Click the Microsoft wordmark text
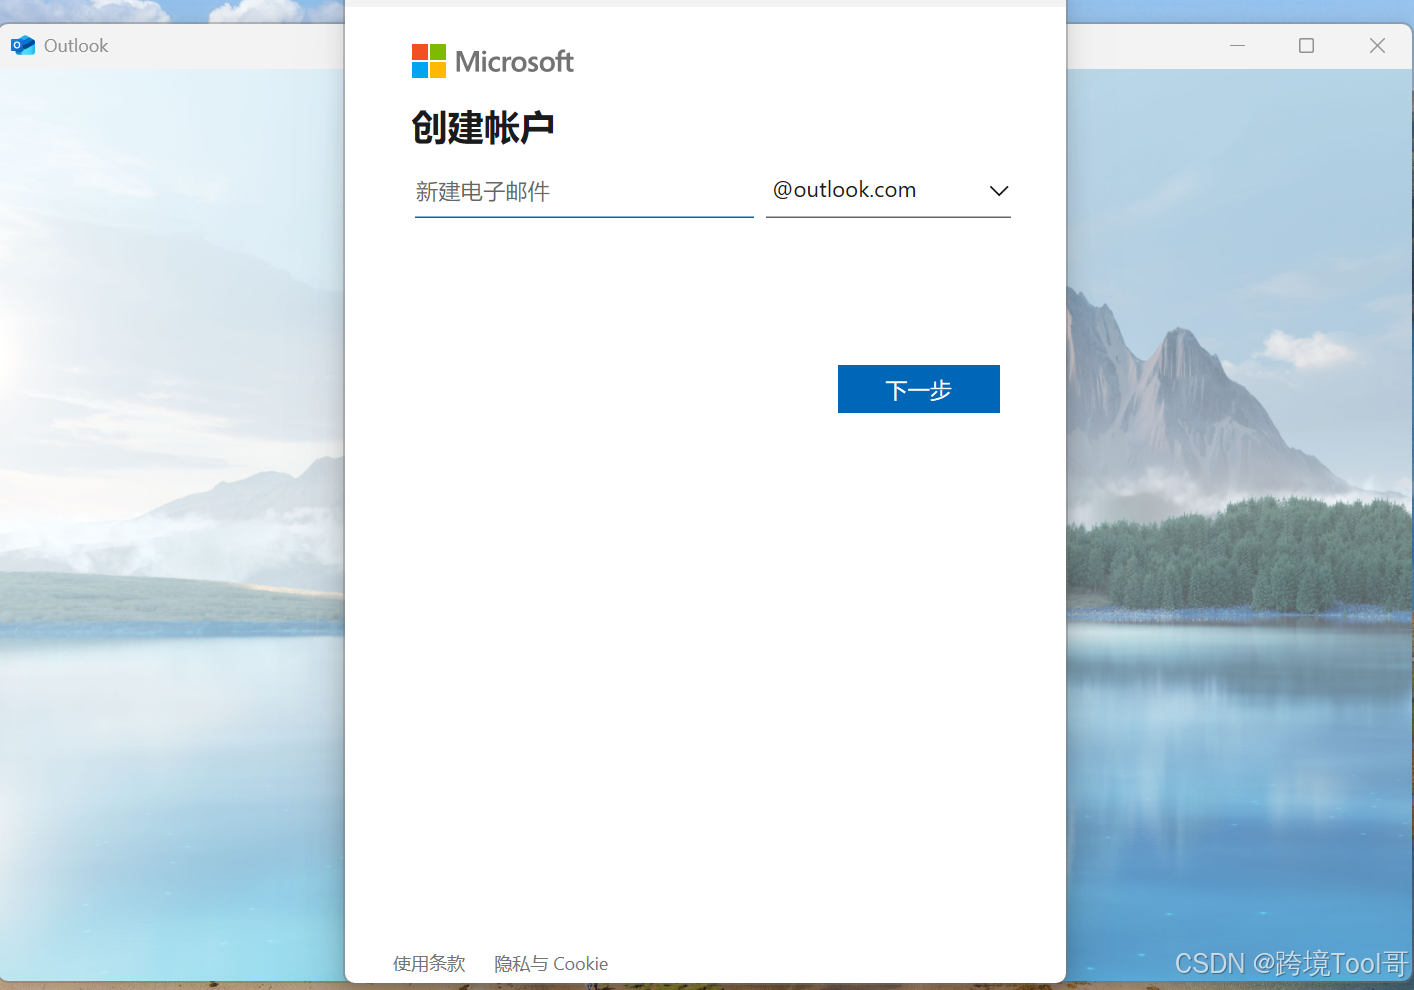This screenshot has height=990, width=1414. click(514, 62)
